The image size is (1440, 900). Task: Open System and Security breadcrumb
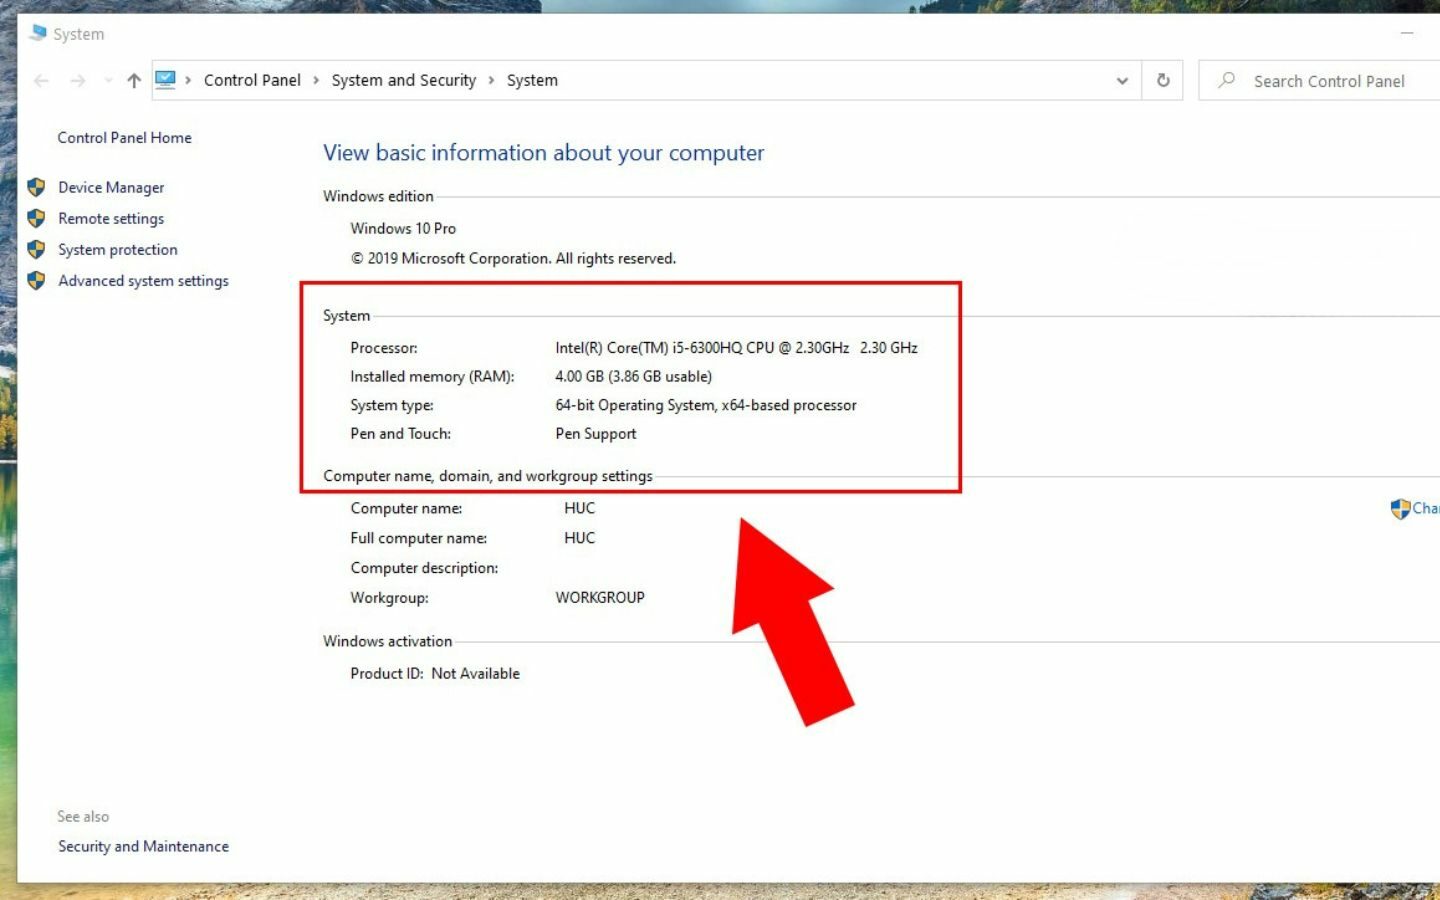pos(404,80)
